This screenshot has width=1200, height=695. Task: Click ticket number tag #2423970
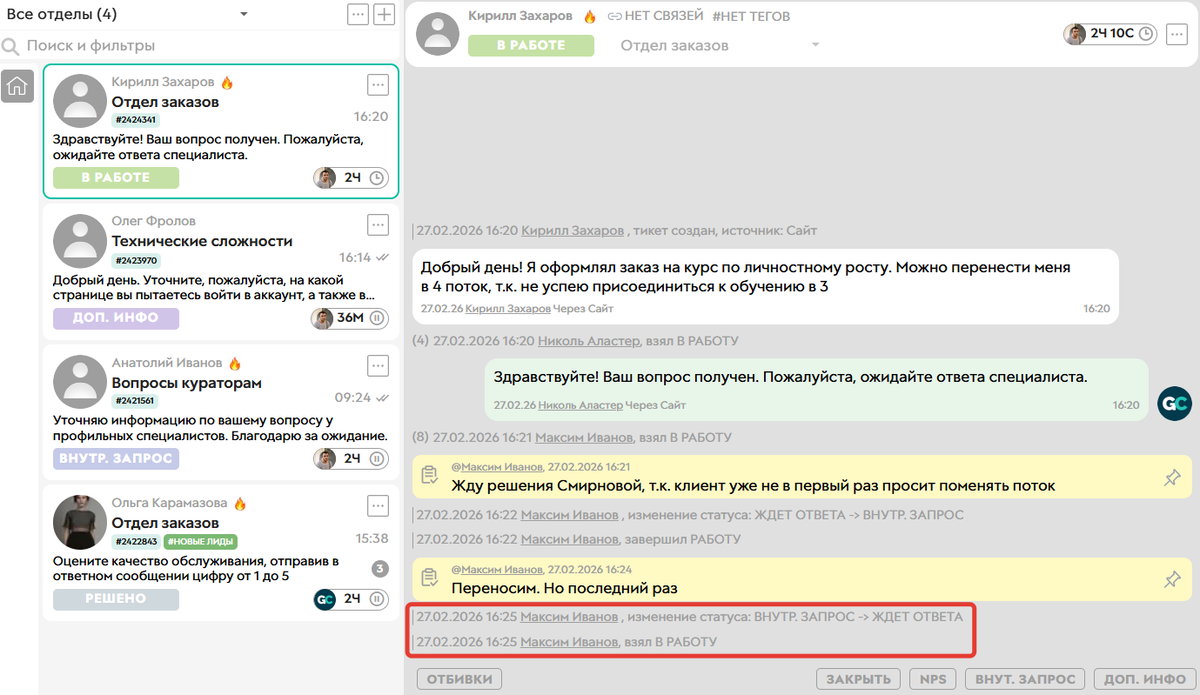(x=135, y=261)
